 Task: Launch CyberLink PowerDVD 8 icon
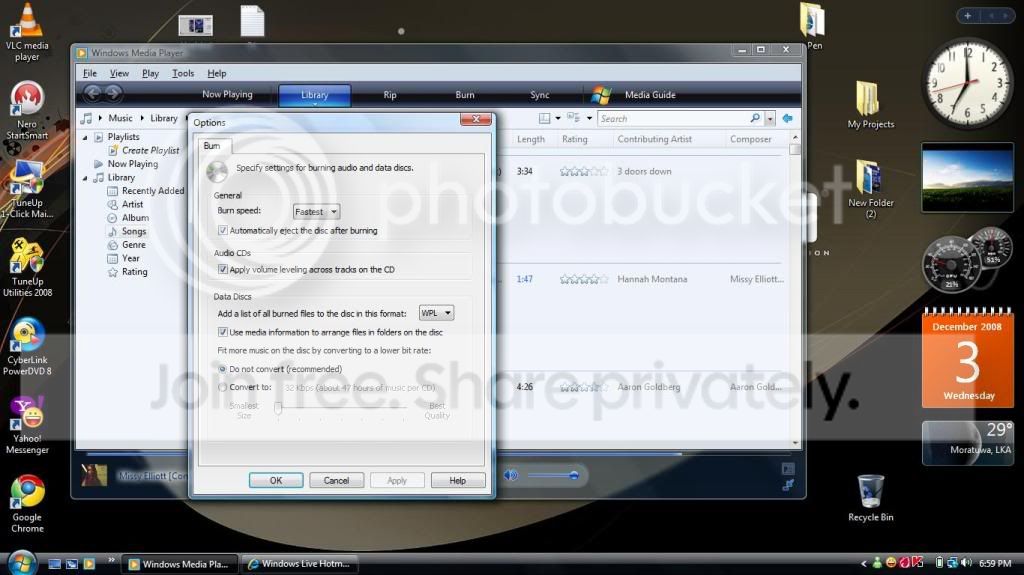coord(27,346)
